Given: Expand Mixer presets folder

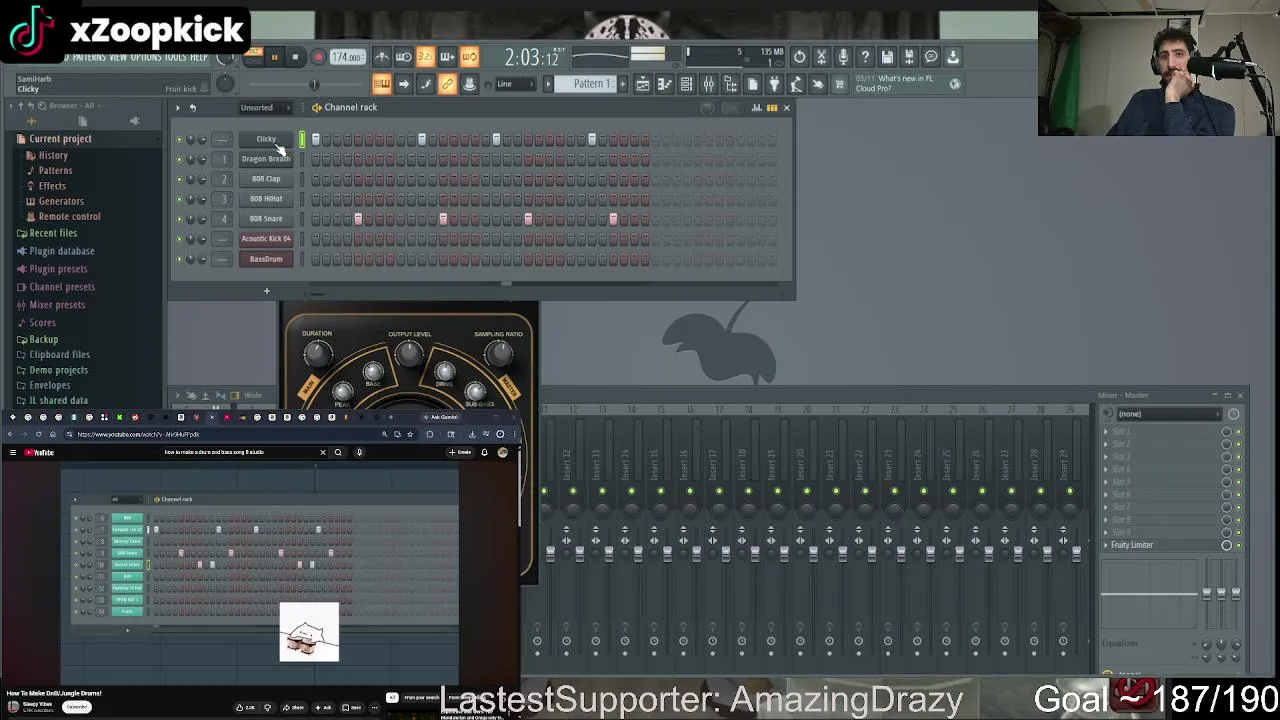Looking at the screenshot, I should (57, 305).
